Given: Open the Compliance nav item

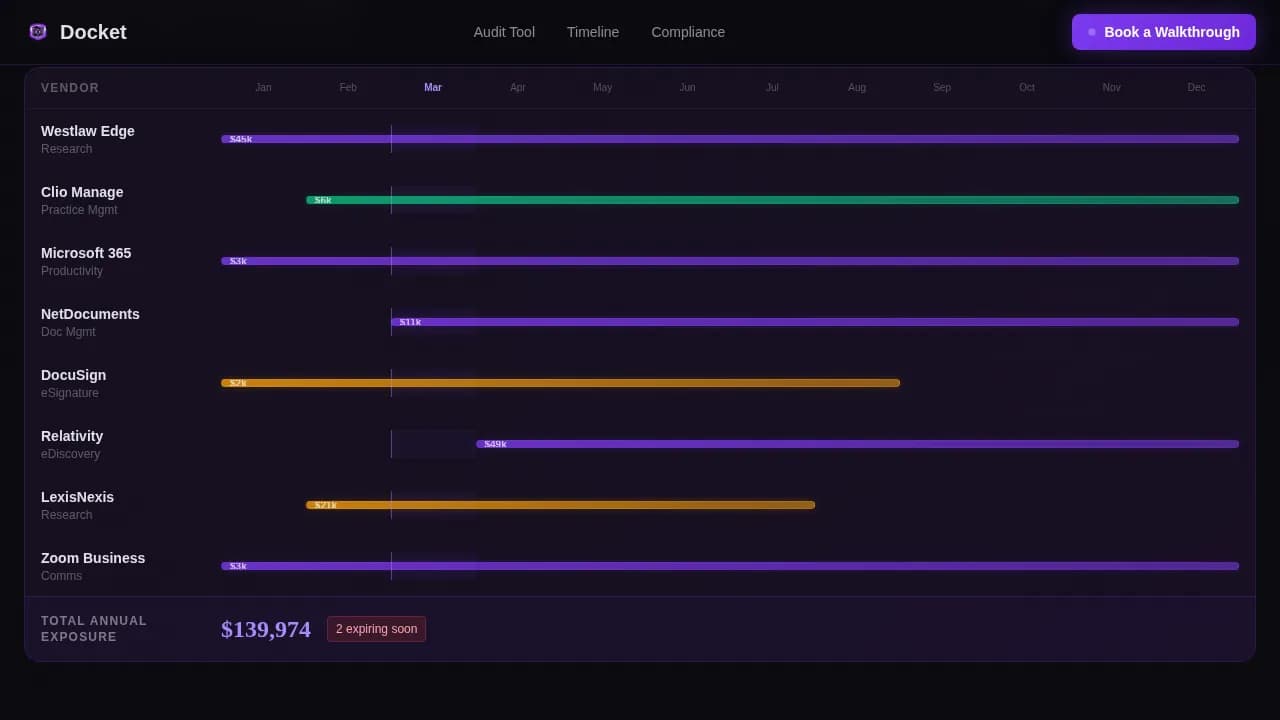Looking at the screenshot, I should point(688,32).
